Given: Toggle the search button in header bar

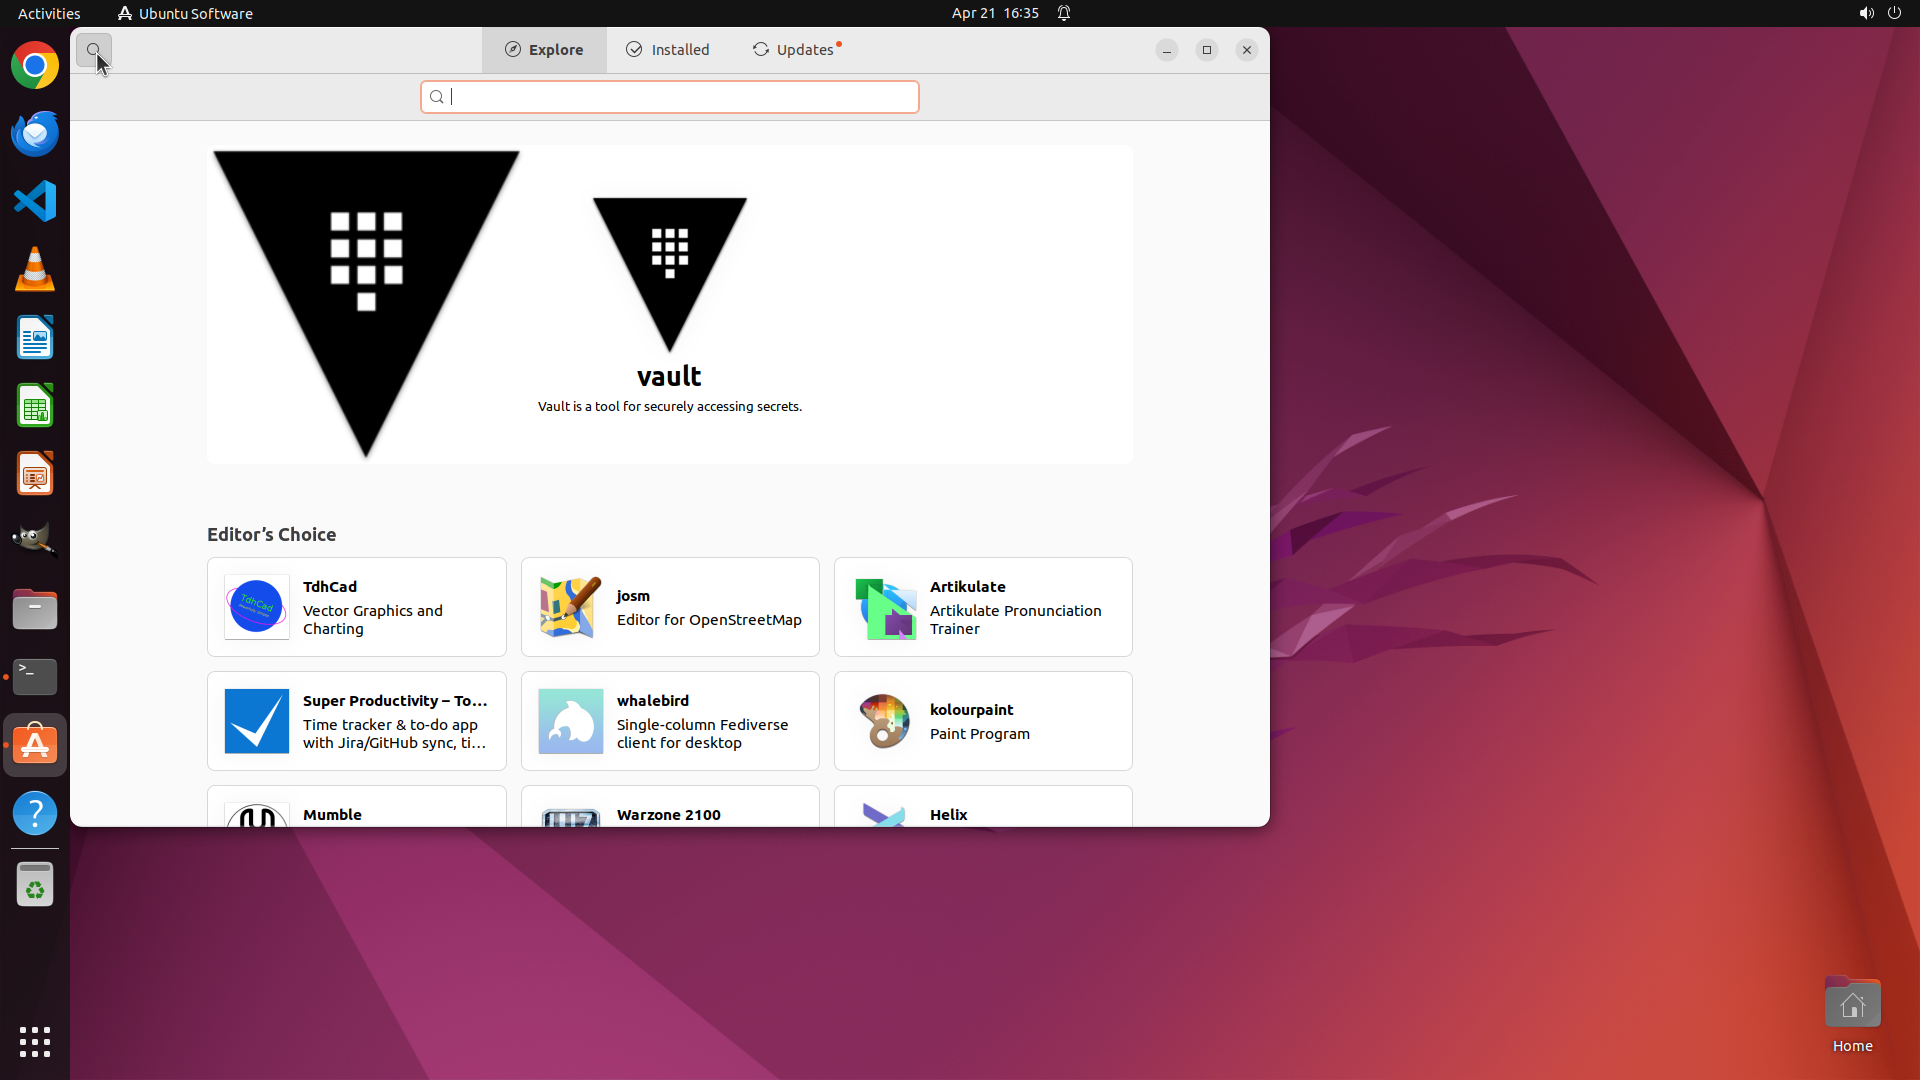Looking at the screenshot, I should pyautogui.click(x=94, y=50).
